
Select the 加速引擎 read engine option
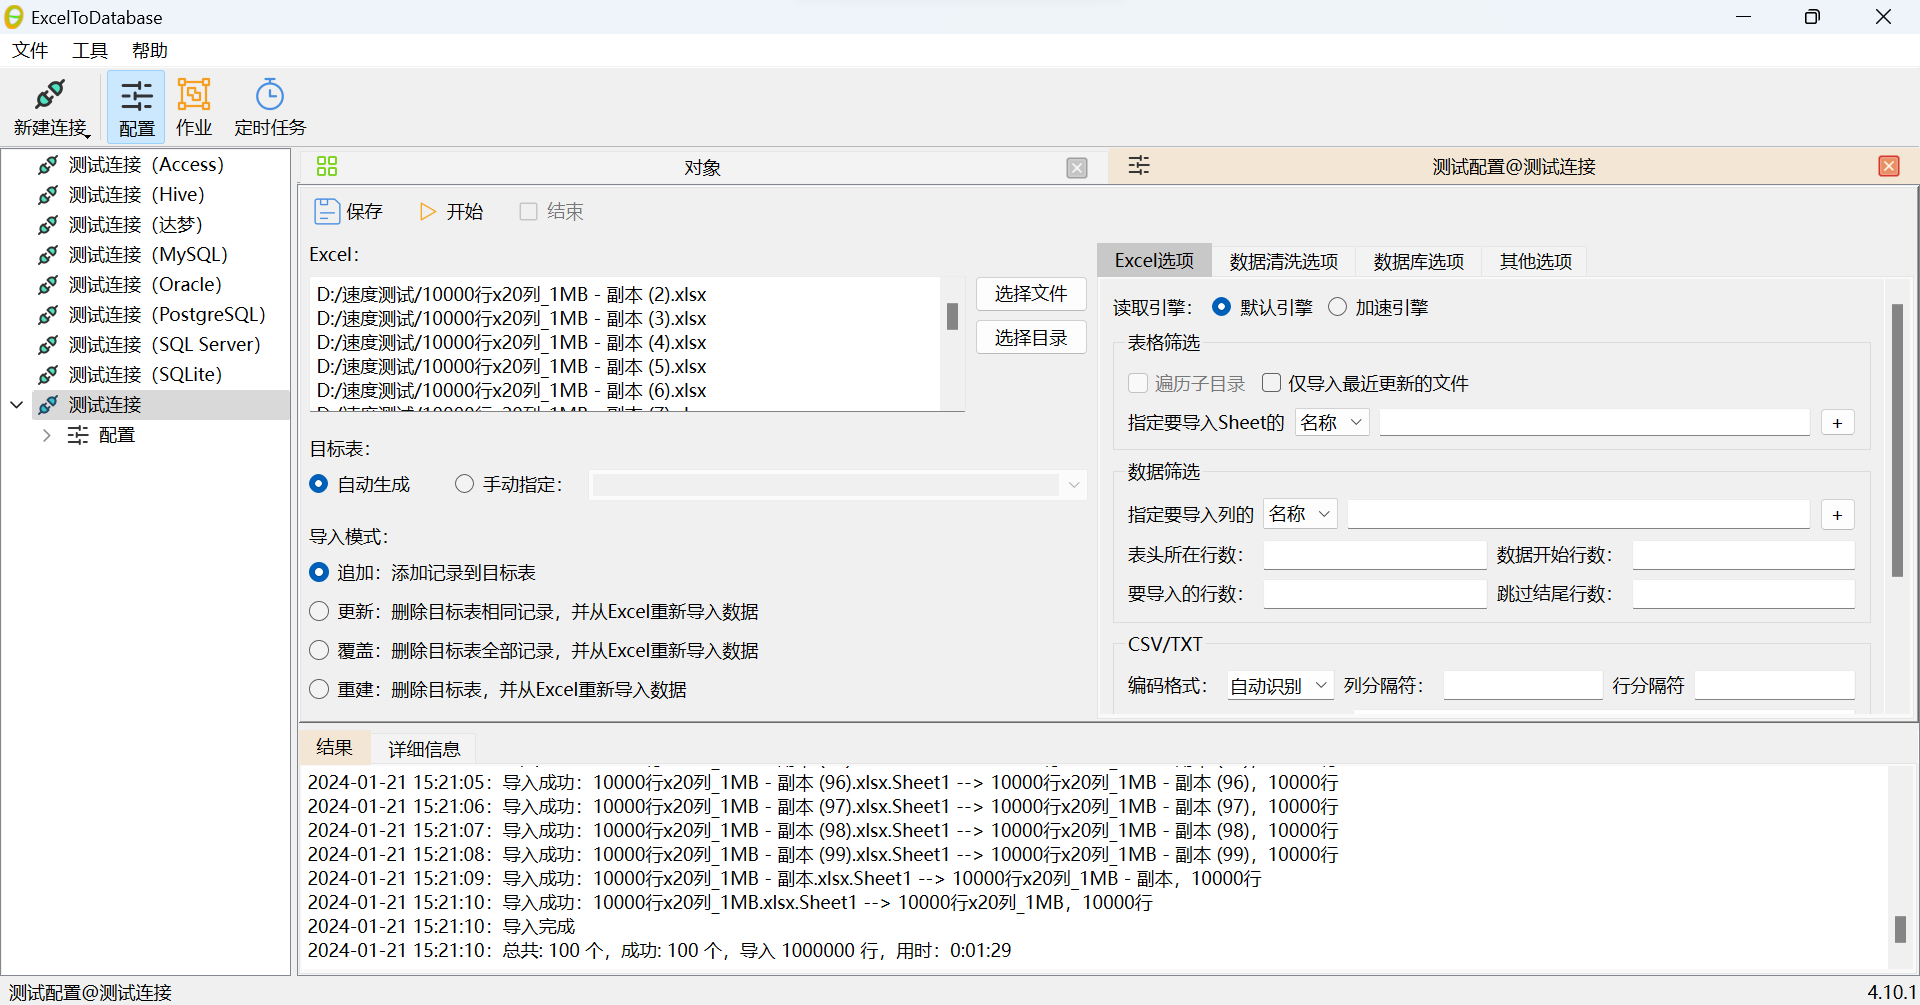pos(1338,307)
